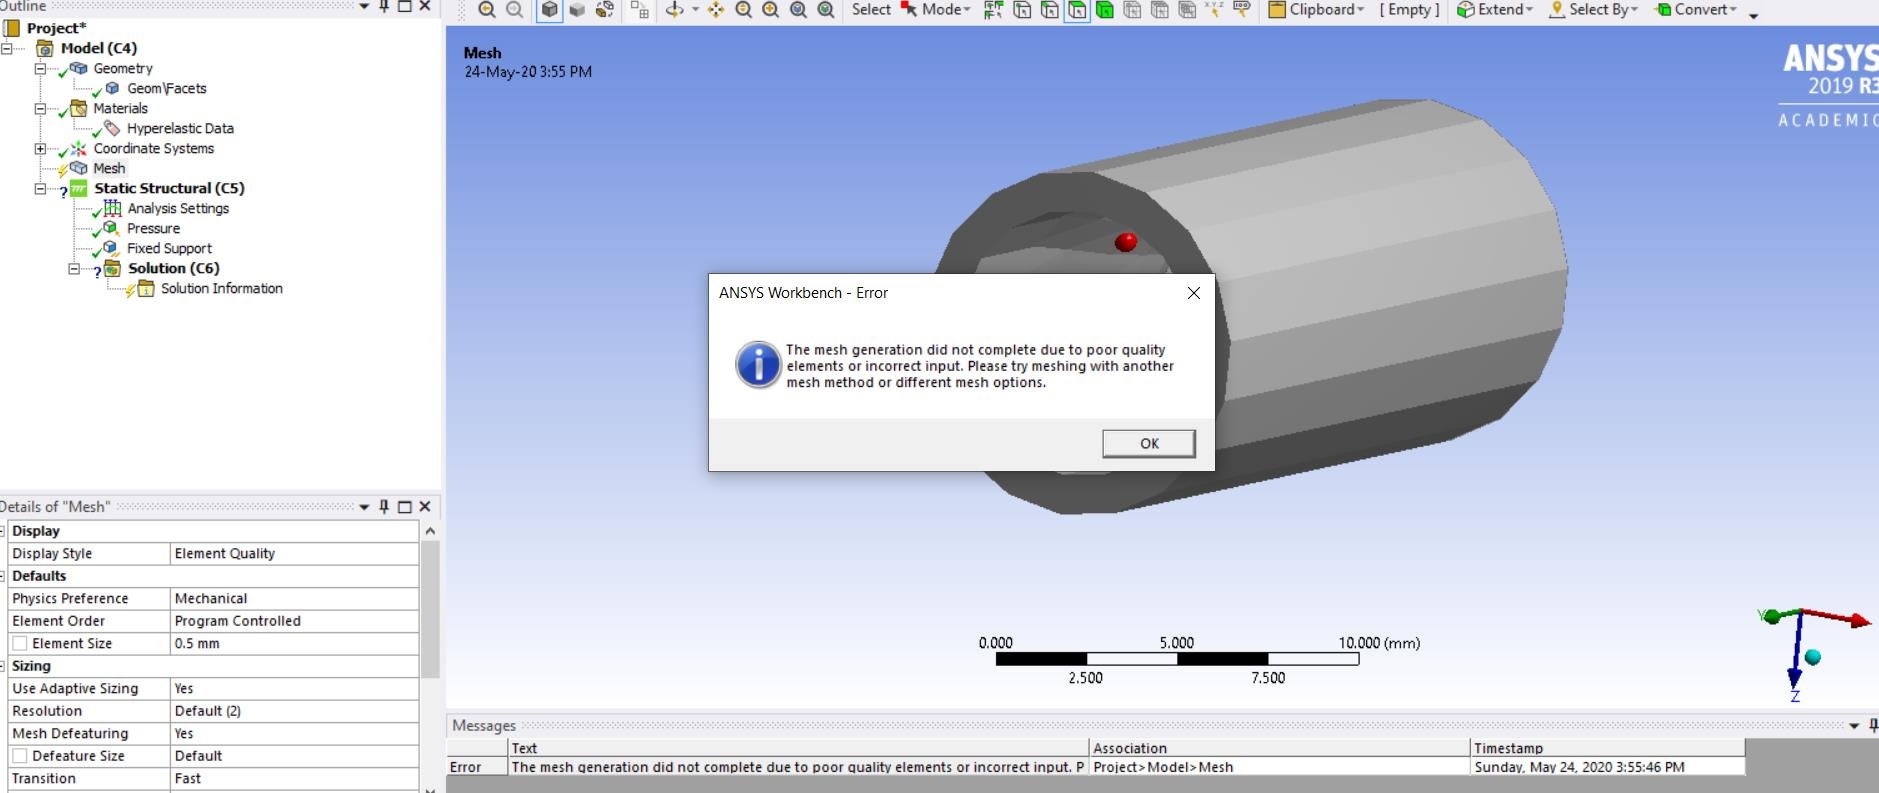Select the shaded exterior and edges view icon
This screenshot has height=793, width=1879.
pos(549,10)
